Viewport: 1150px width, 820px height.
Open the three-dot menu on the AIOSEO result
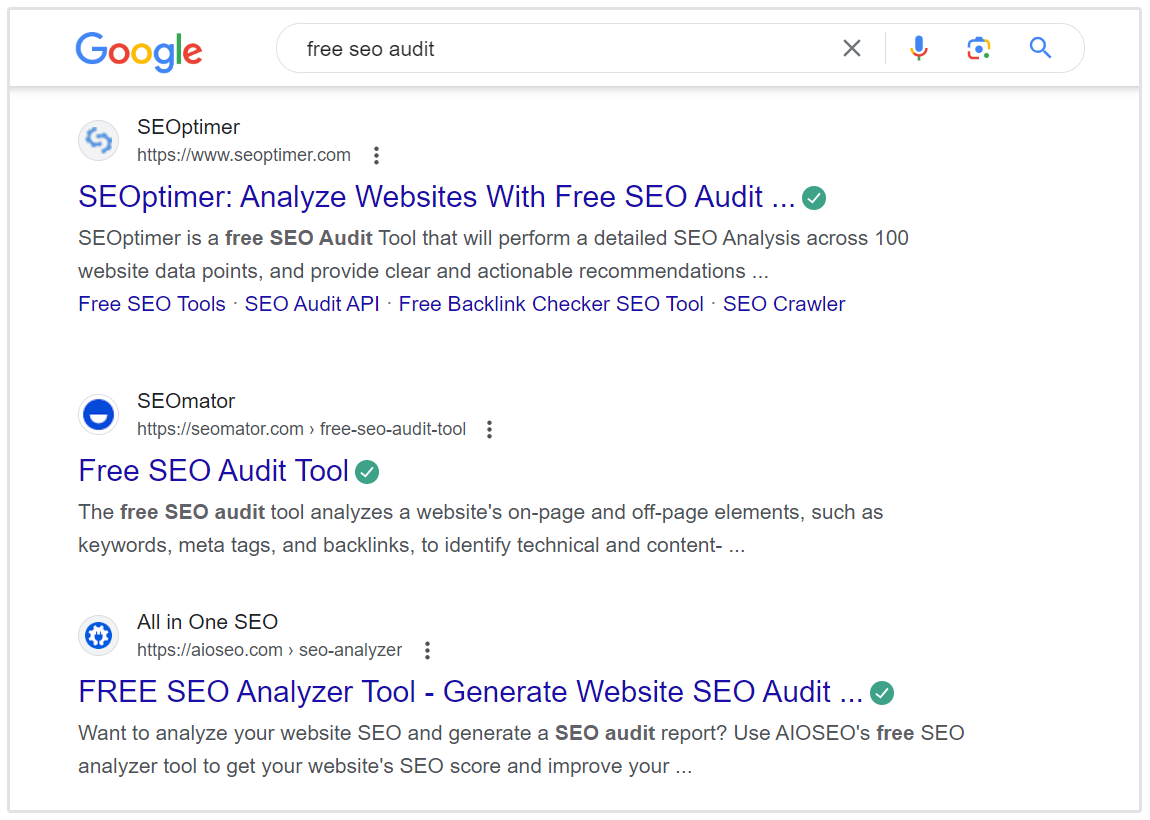[x=426, y=649]
